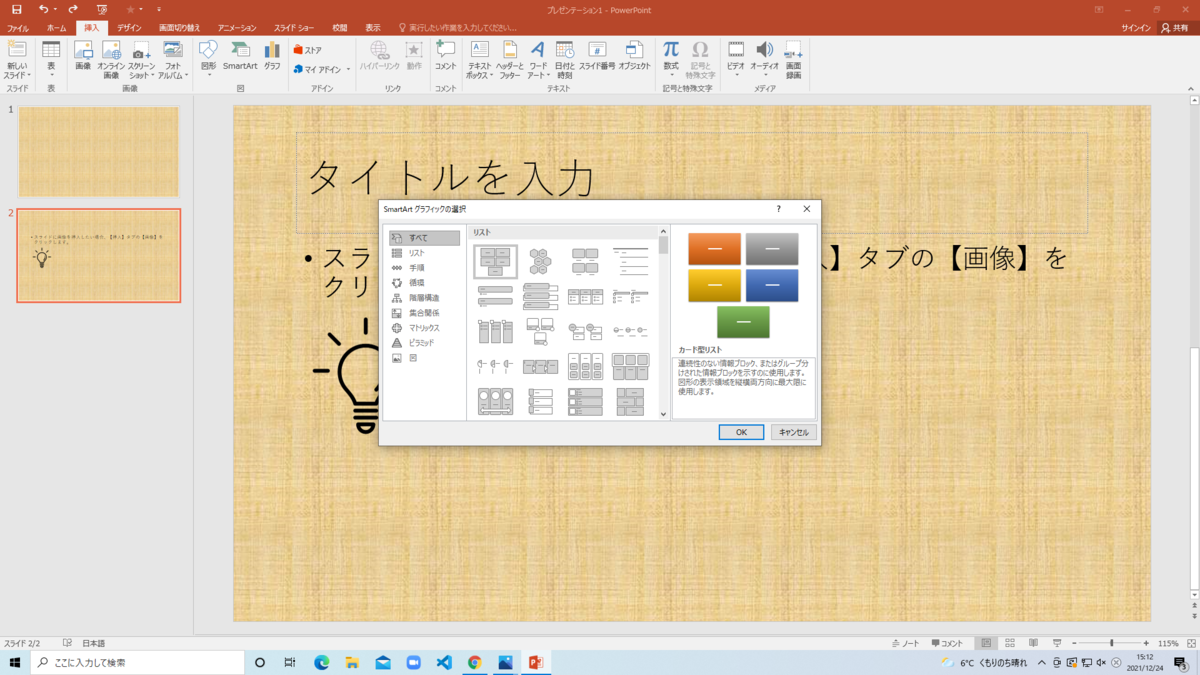Screen dimensions: 1200x675
Task: Insert a chart with the グラフ icon
Action: 272,58
